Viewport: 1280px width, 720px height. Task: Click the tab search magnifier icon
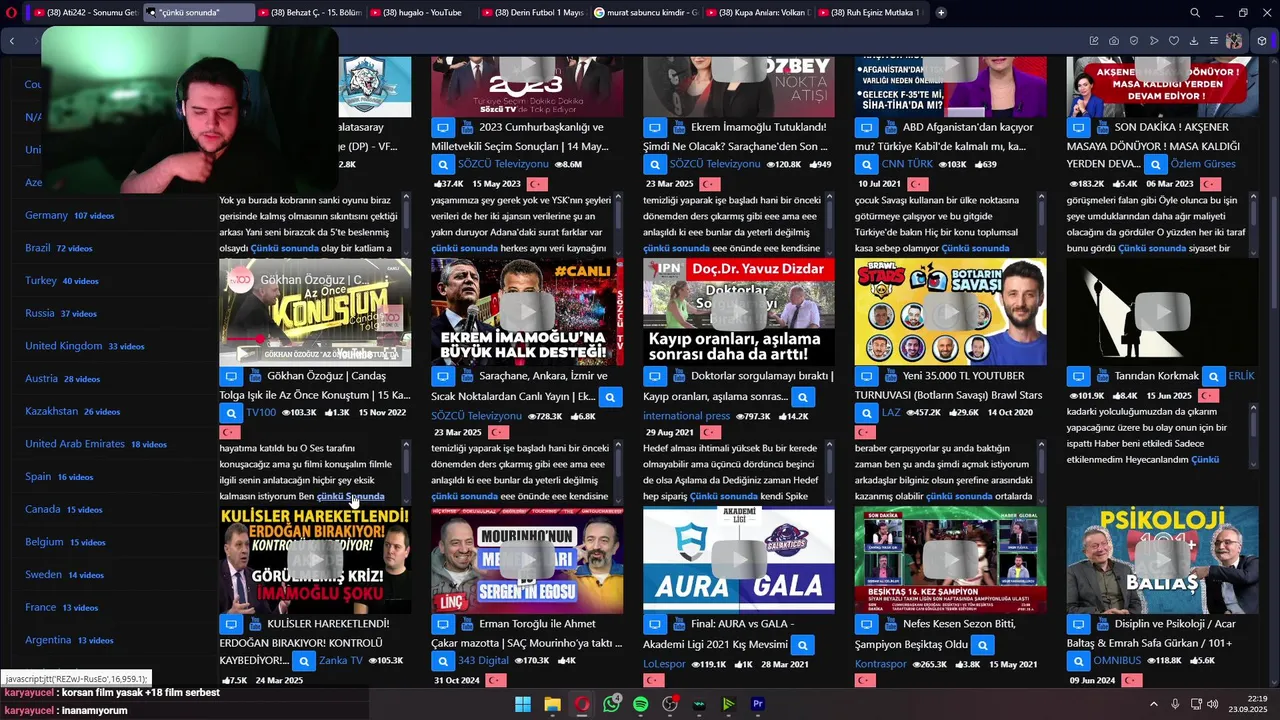point(1195,13)
